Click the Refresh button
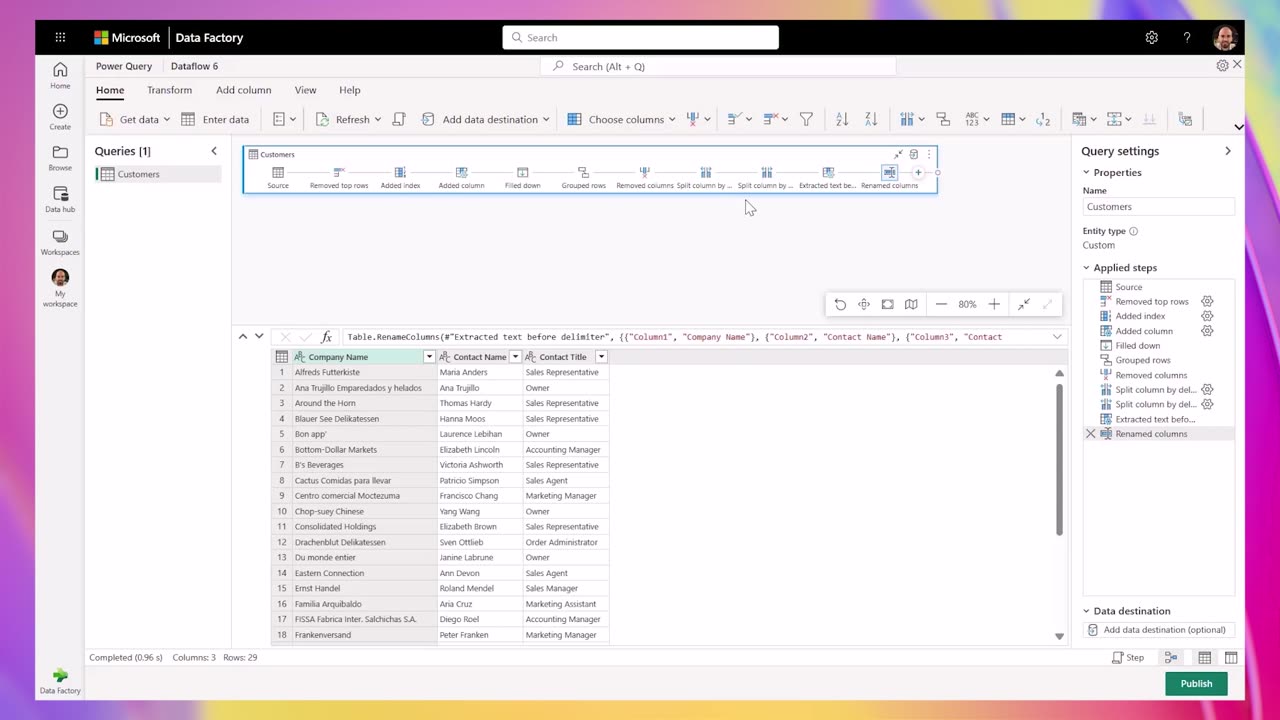 click(342, 119)
